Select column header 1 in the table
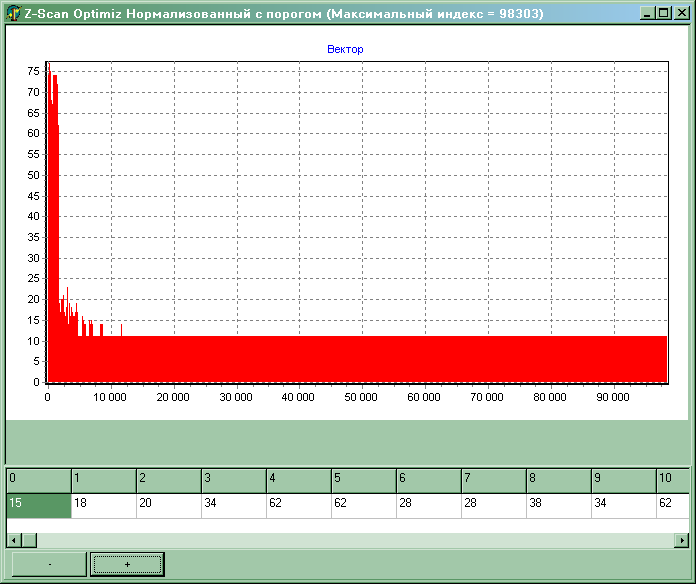 (x=104, y=481)
